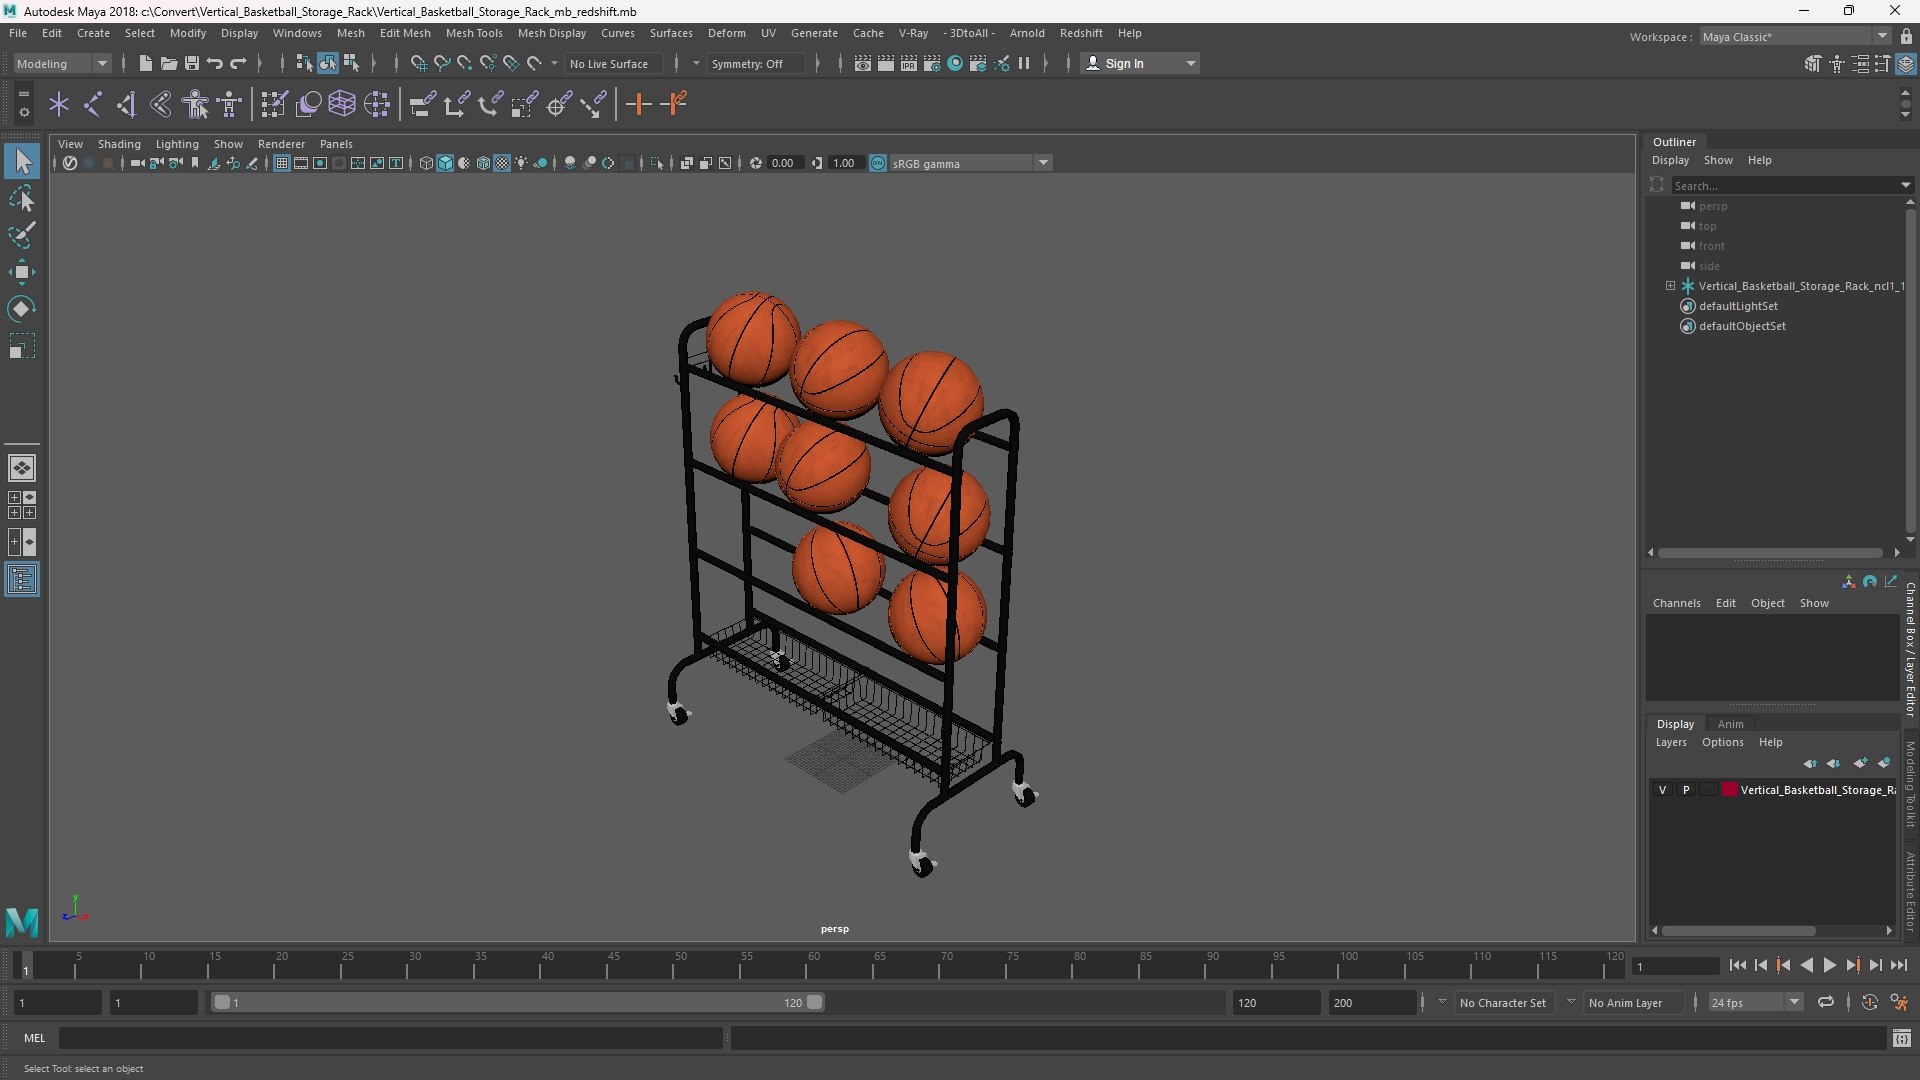Click the current frame number field
The height and width of the screenshot is (1080, 1920).
1674,966
